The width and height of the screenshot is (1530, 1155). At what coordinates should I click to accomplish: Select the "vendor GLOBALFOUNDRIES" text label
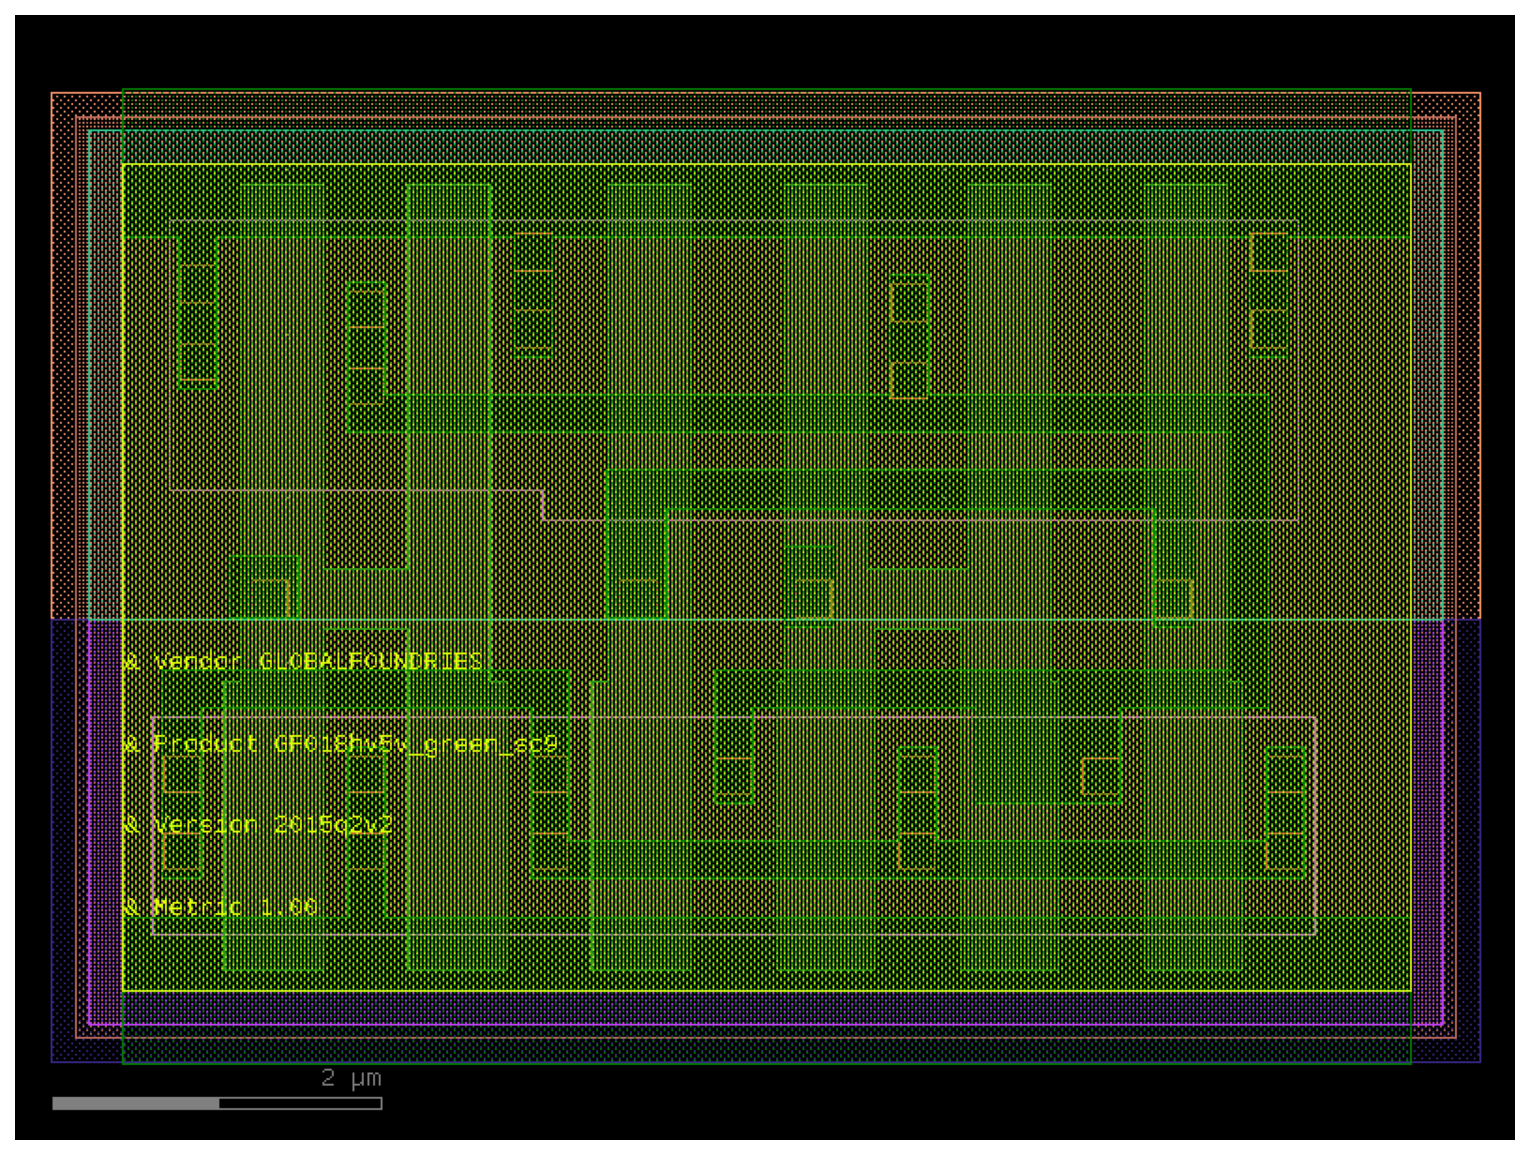pyautogui.click(x=318, y=662)
